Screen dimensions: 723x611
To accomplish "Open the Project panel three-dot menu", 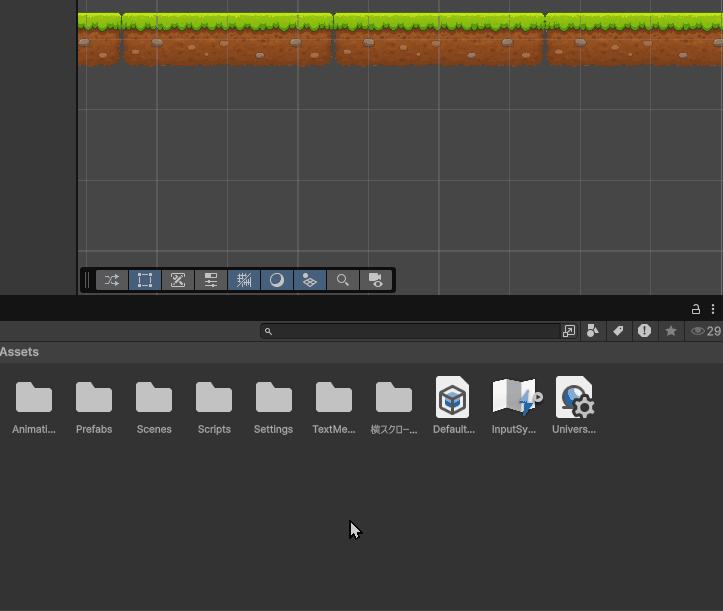I will point(713,309).
